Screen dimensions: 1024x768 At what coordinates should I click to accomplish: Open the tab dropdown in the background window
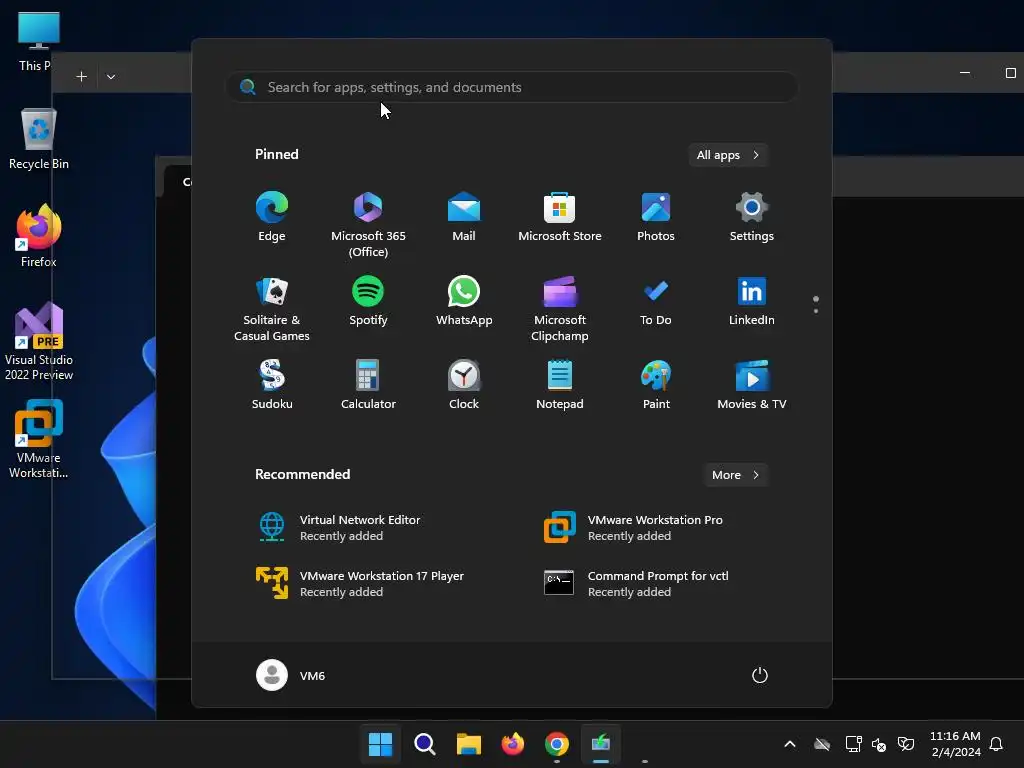tap(111, 76)
